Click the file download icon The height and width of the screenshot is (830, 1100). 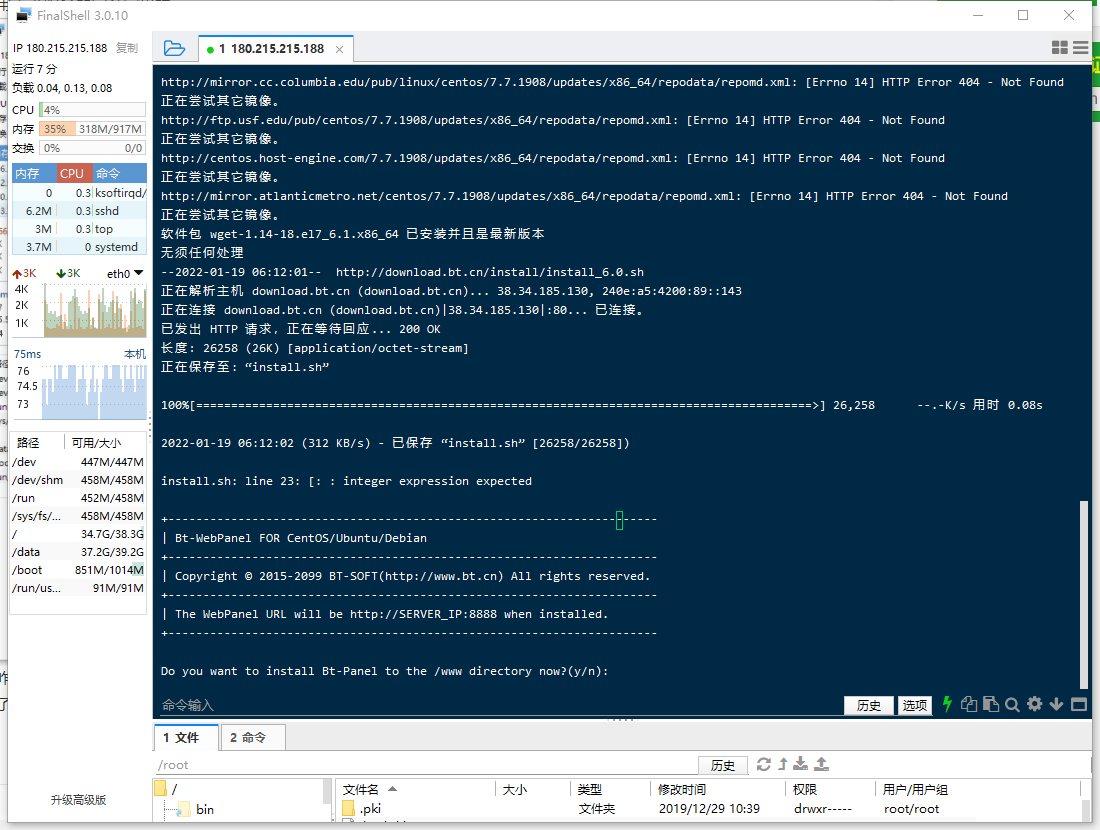(x=800, y=765)
